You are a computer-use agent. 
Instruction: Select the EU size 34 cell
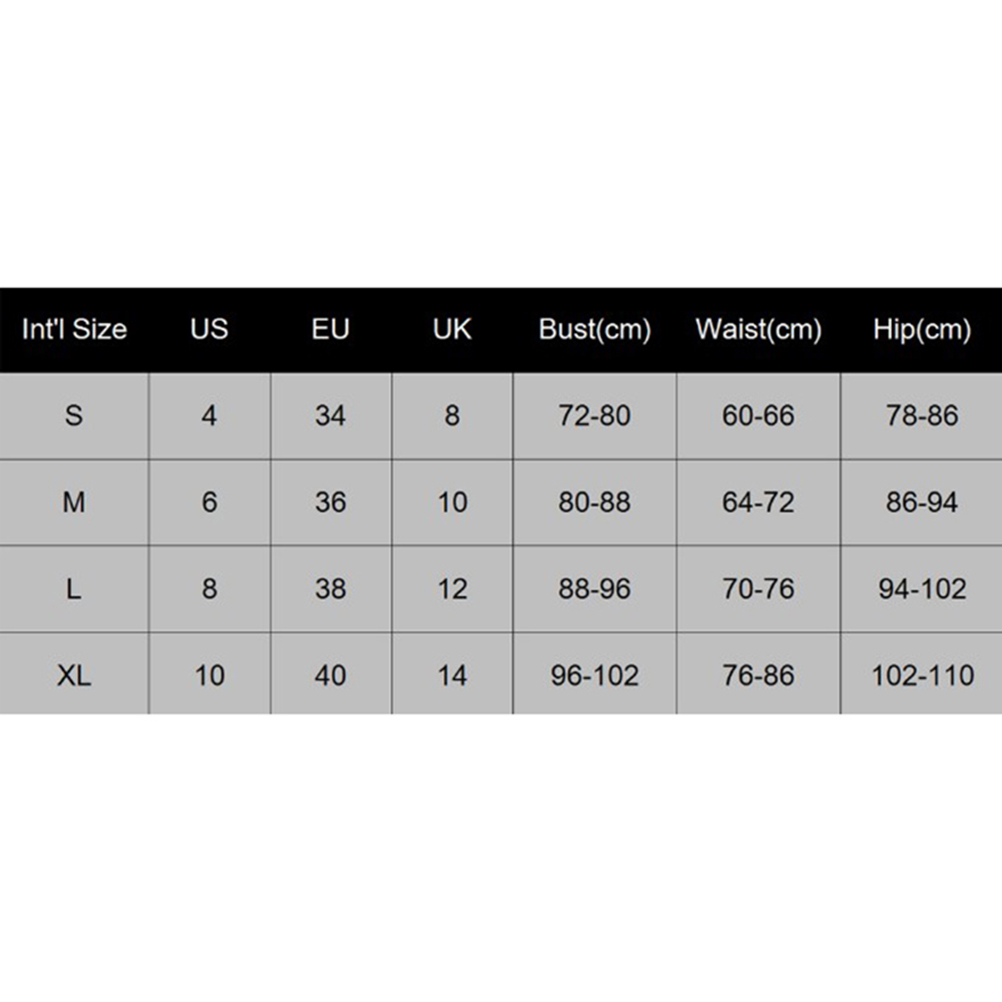point(330,415)
